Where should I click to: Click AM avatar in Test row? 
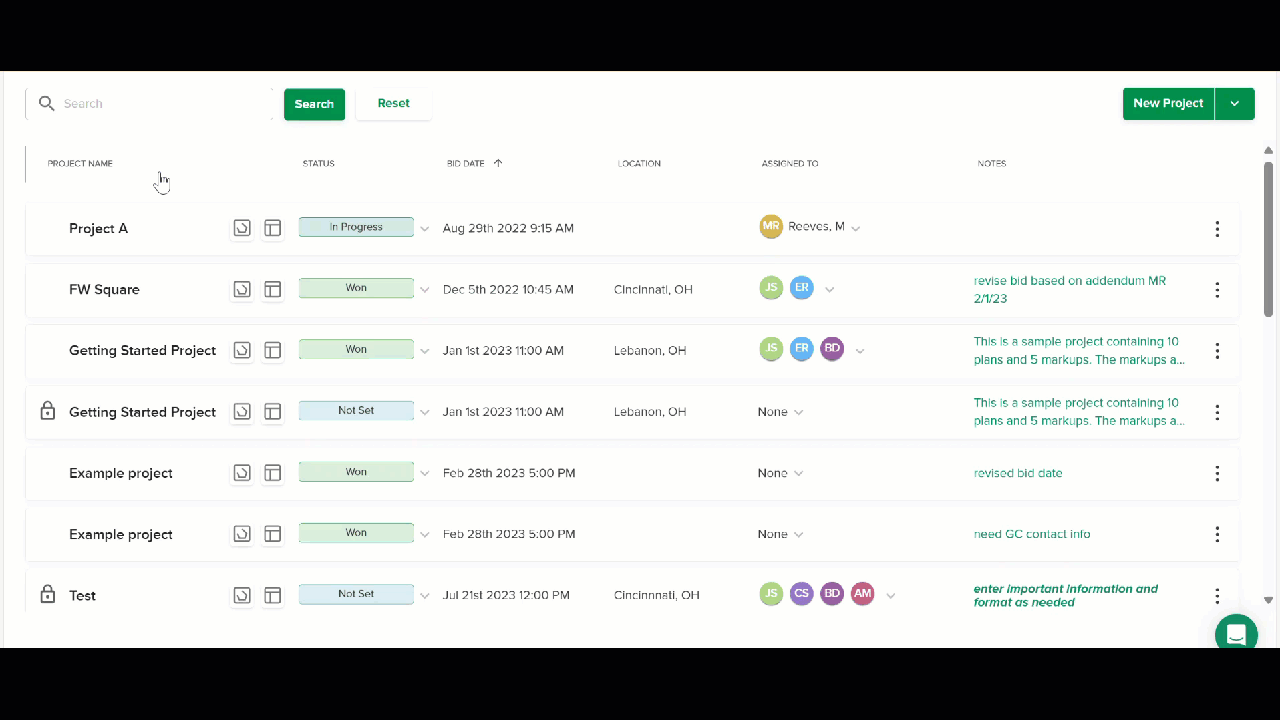862,594
